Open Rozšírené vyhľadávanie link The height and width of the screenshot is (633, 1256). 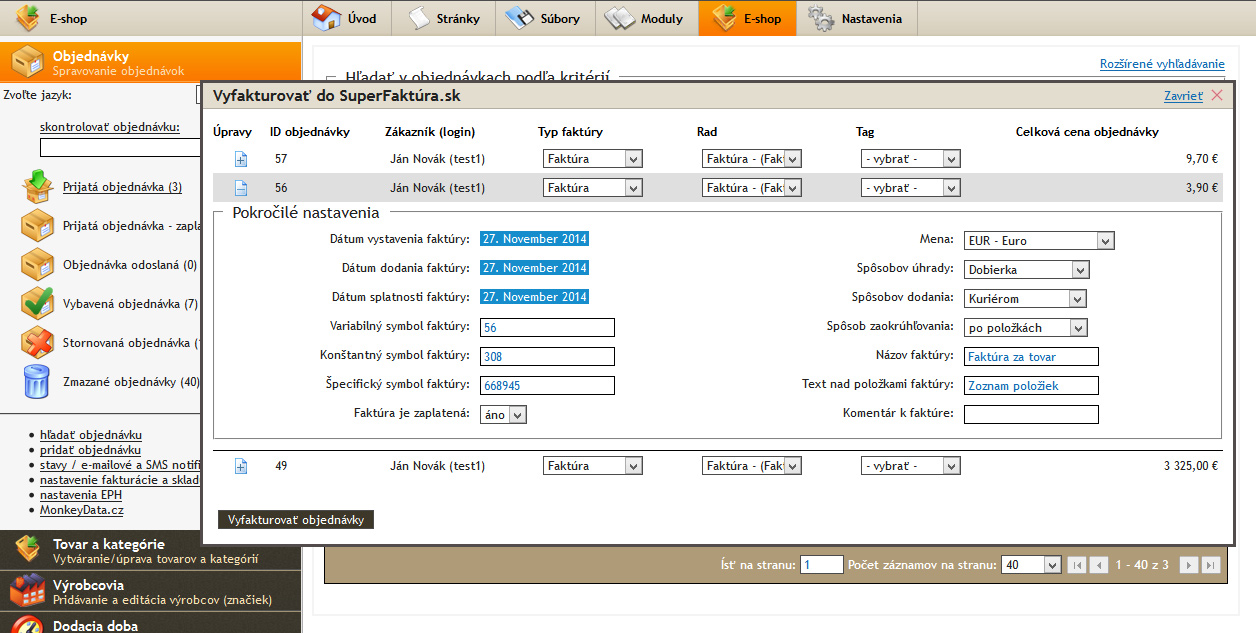(1161, 64)
